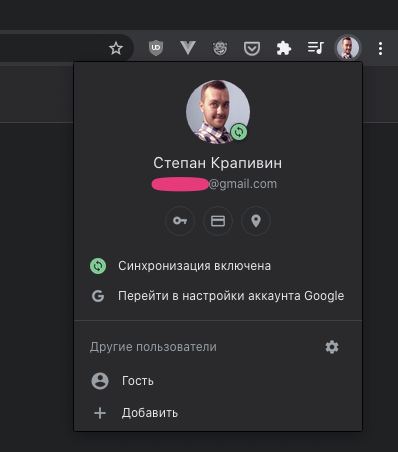Open the monkey face extension
This screenshot has height=452, width=398.
220,48
